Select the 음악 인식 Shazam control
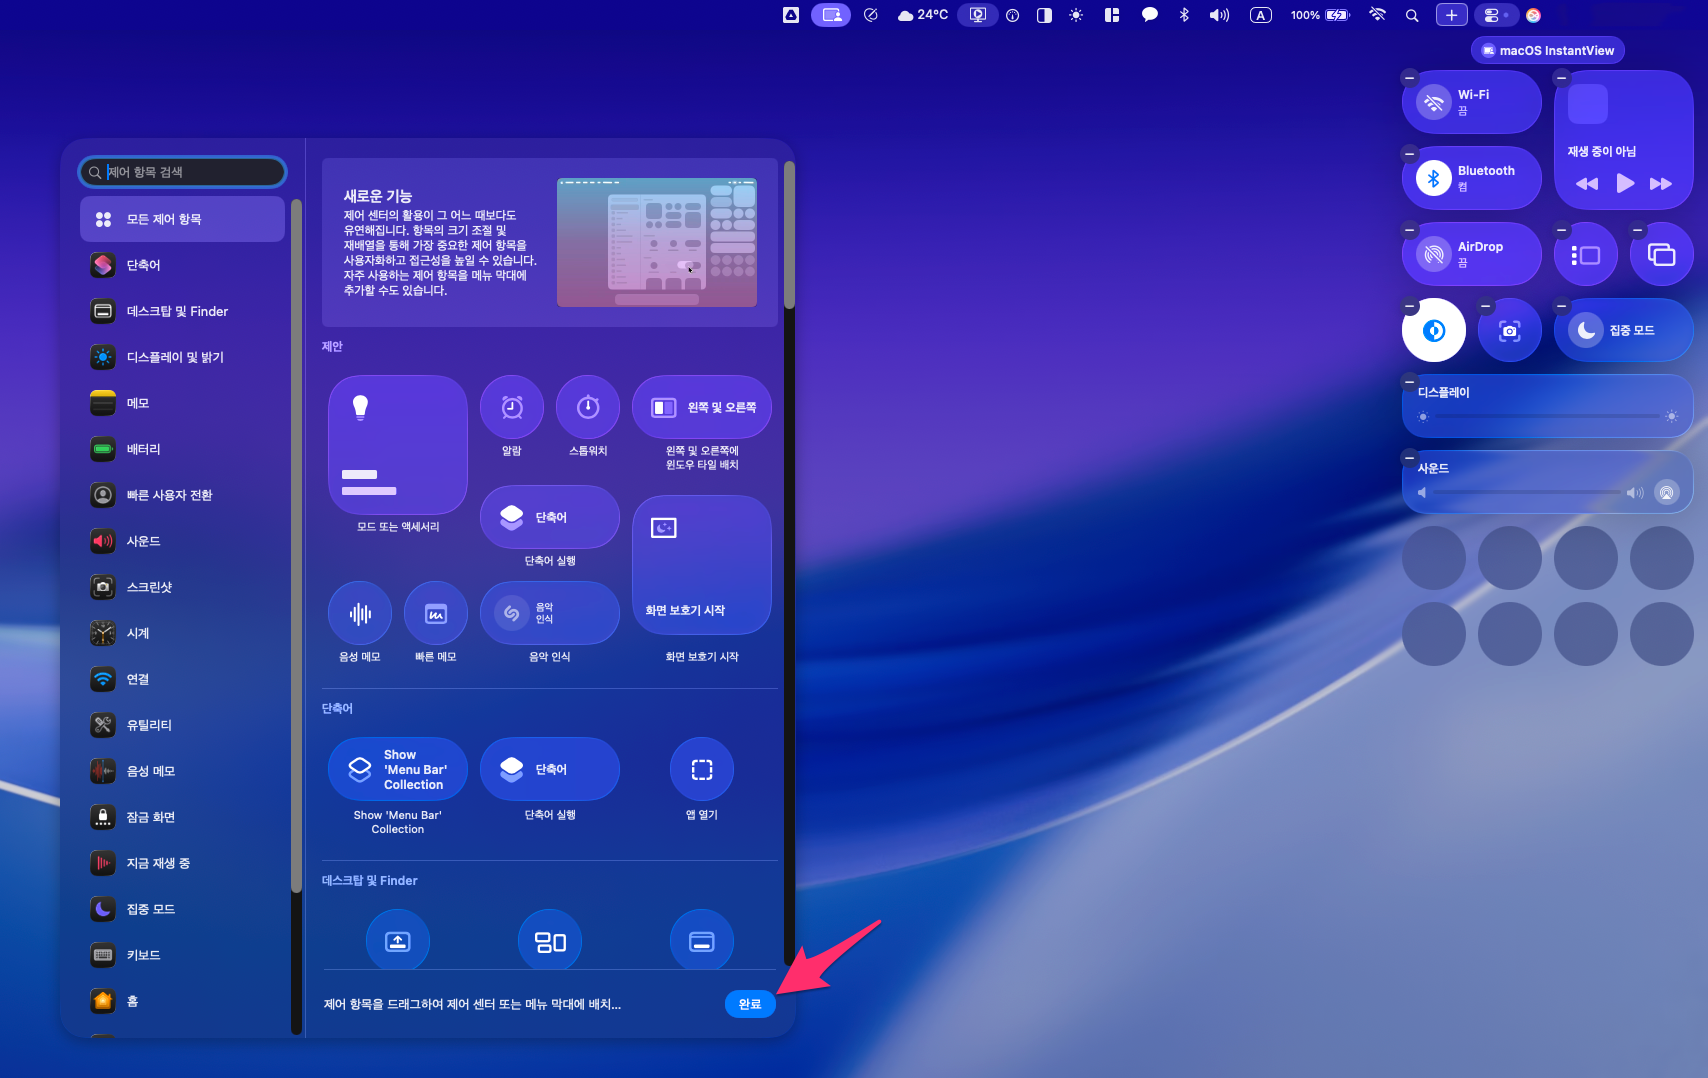The height and width of the screenshot is (1078, 1708). click(550, 613)
